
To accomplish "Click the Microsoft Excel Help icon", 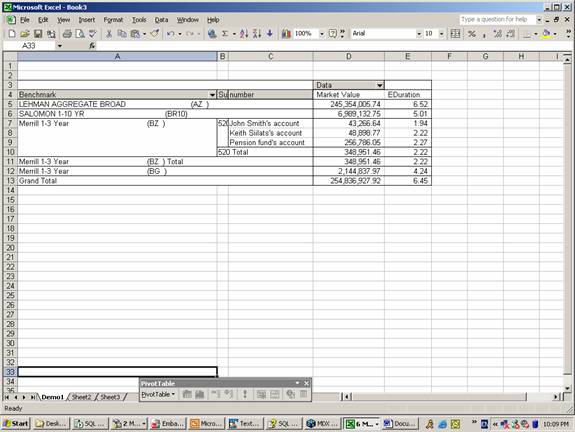I will point(333,34).
